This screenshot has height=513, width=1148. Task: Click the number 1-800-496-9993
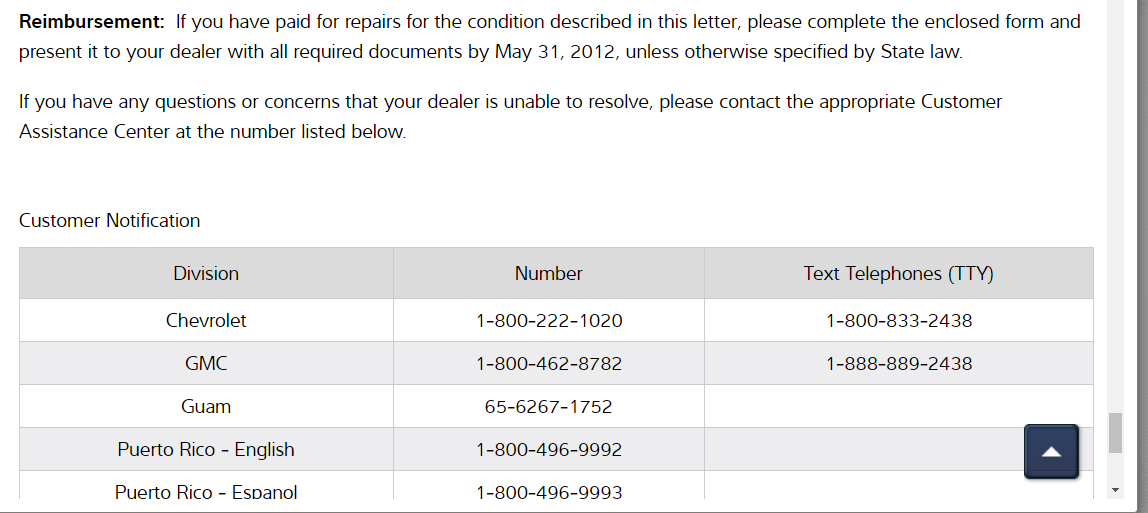[x=549, y=491]
